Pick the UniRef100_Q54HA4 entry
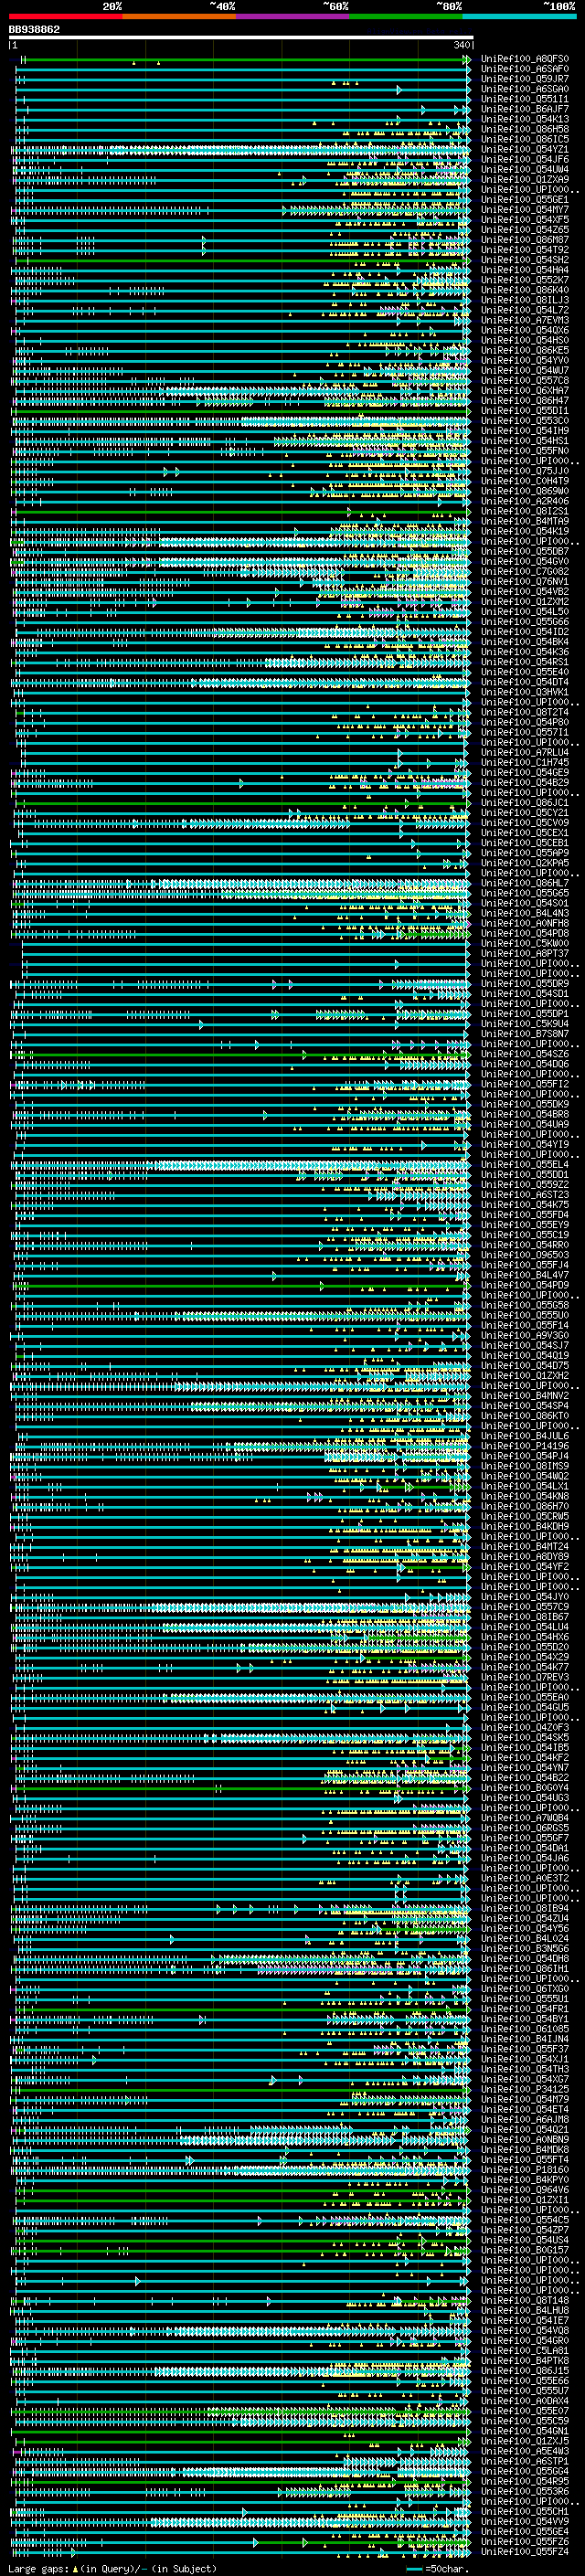585x2576 pixels. (x=525, y=269)
